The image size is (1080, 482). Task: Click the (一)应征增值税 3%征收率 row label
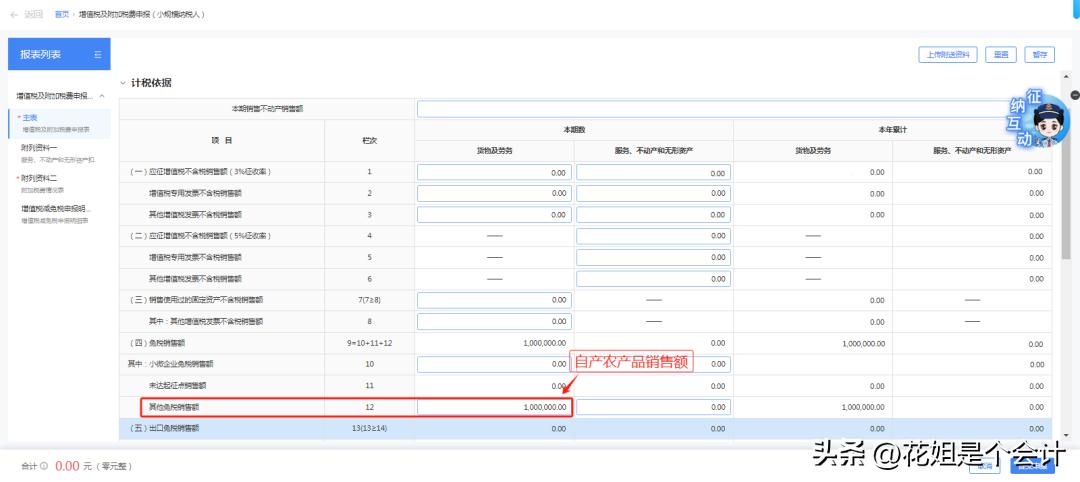point(200,172)
